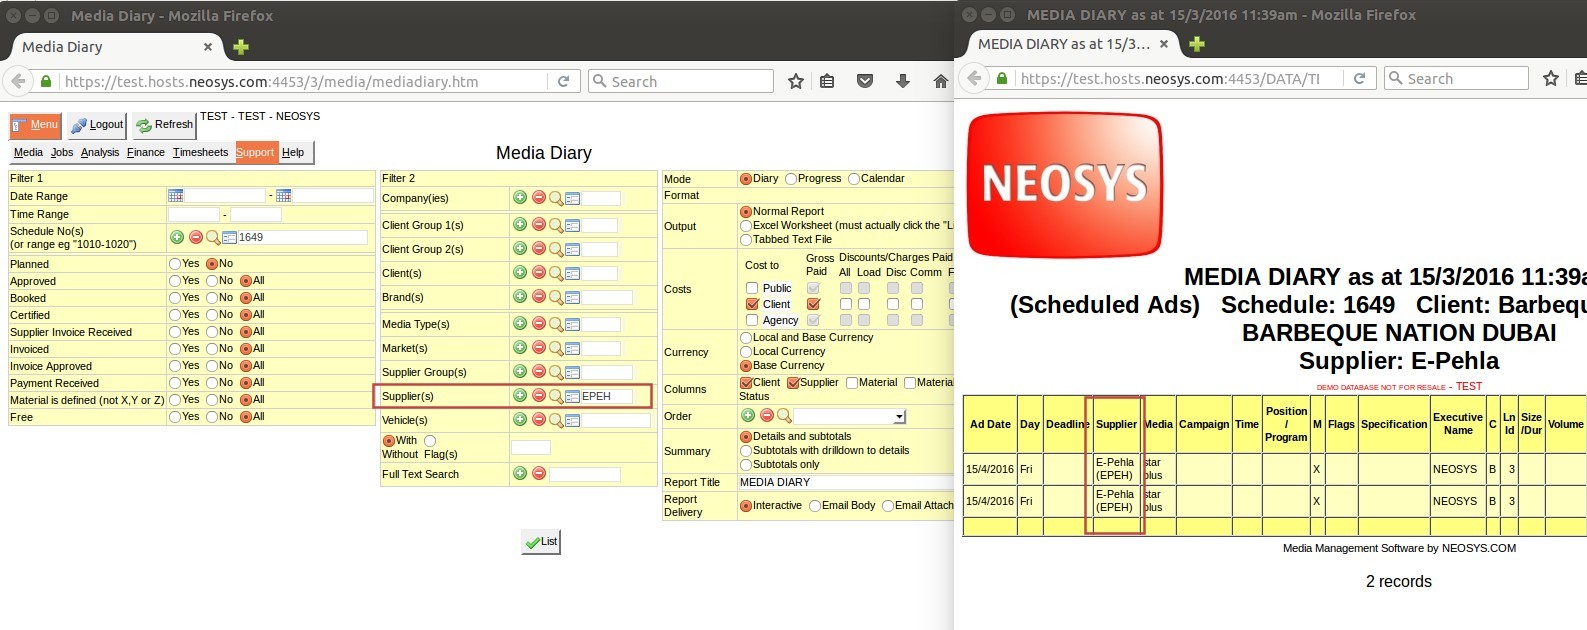
Task: Open calendar icon for Date Range start
Action: 176,196
